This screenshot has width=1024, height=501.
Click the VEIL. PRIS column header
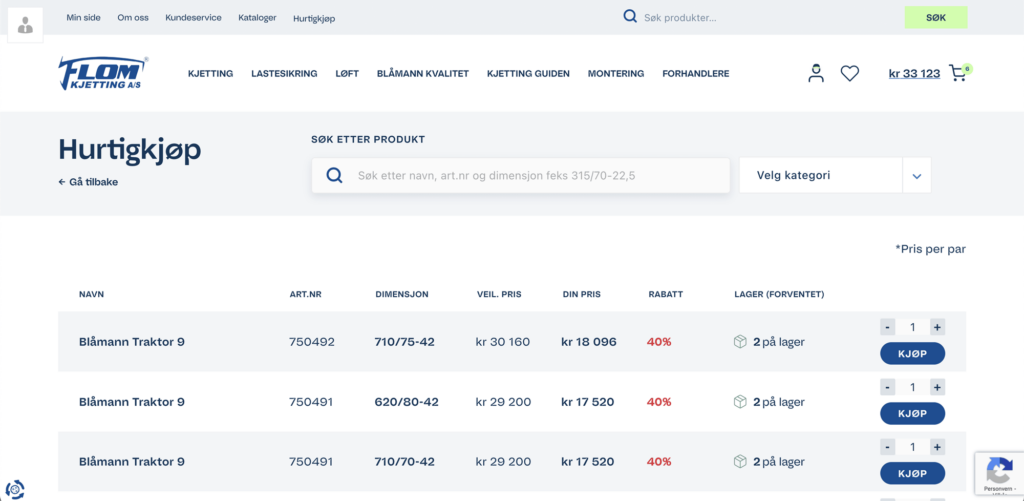(500, 295)
